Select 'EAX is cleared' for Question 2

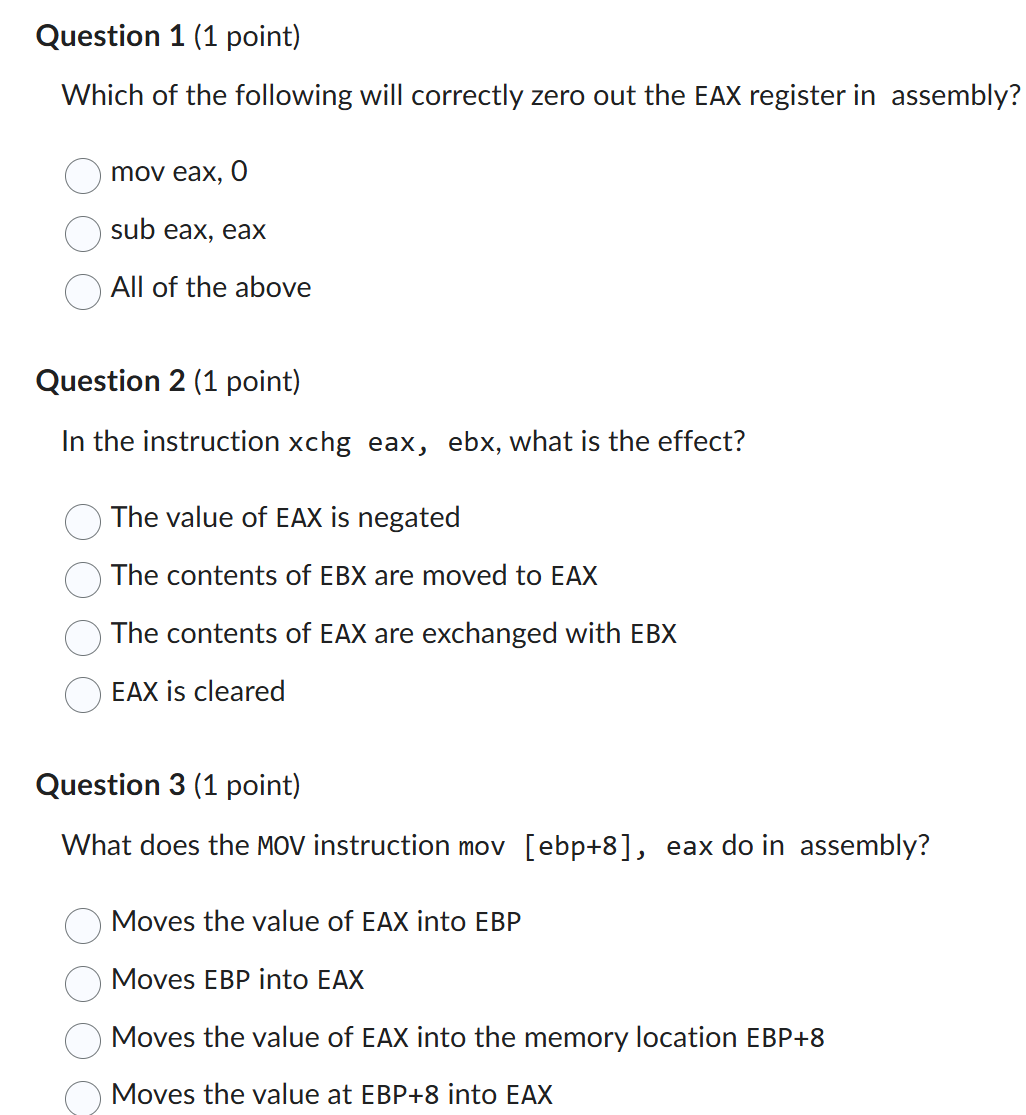coord(82,695)
